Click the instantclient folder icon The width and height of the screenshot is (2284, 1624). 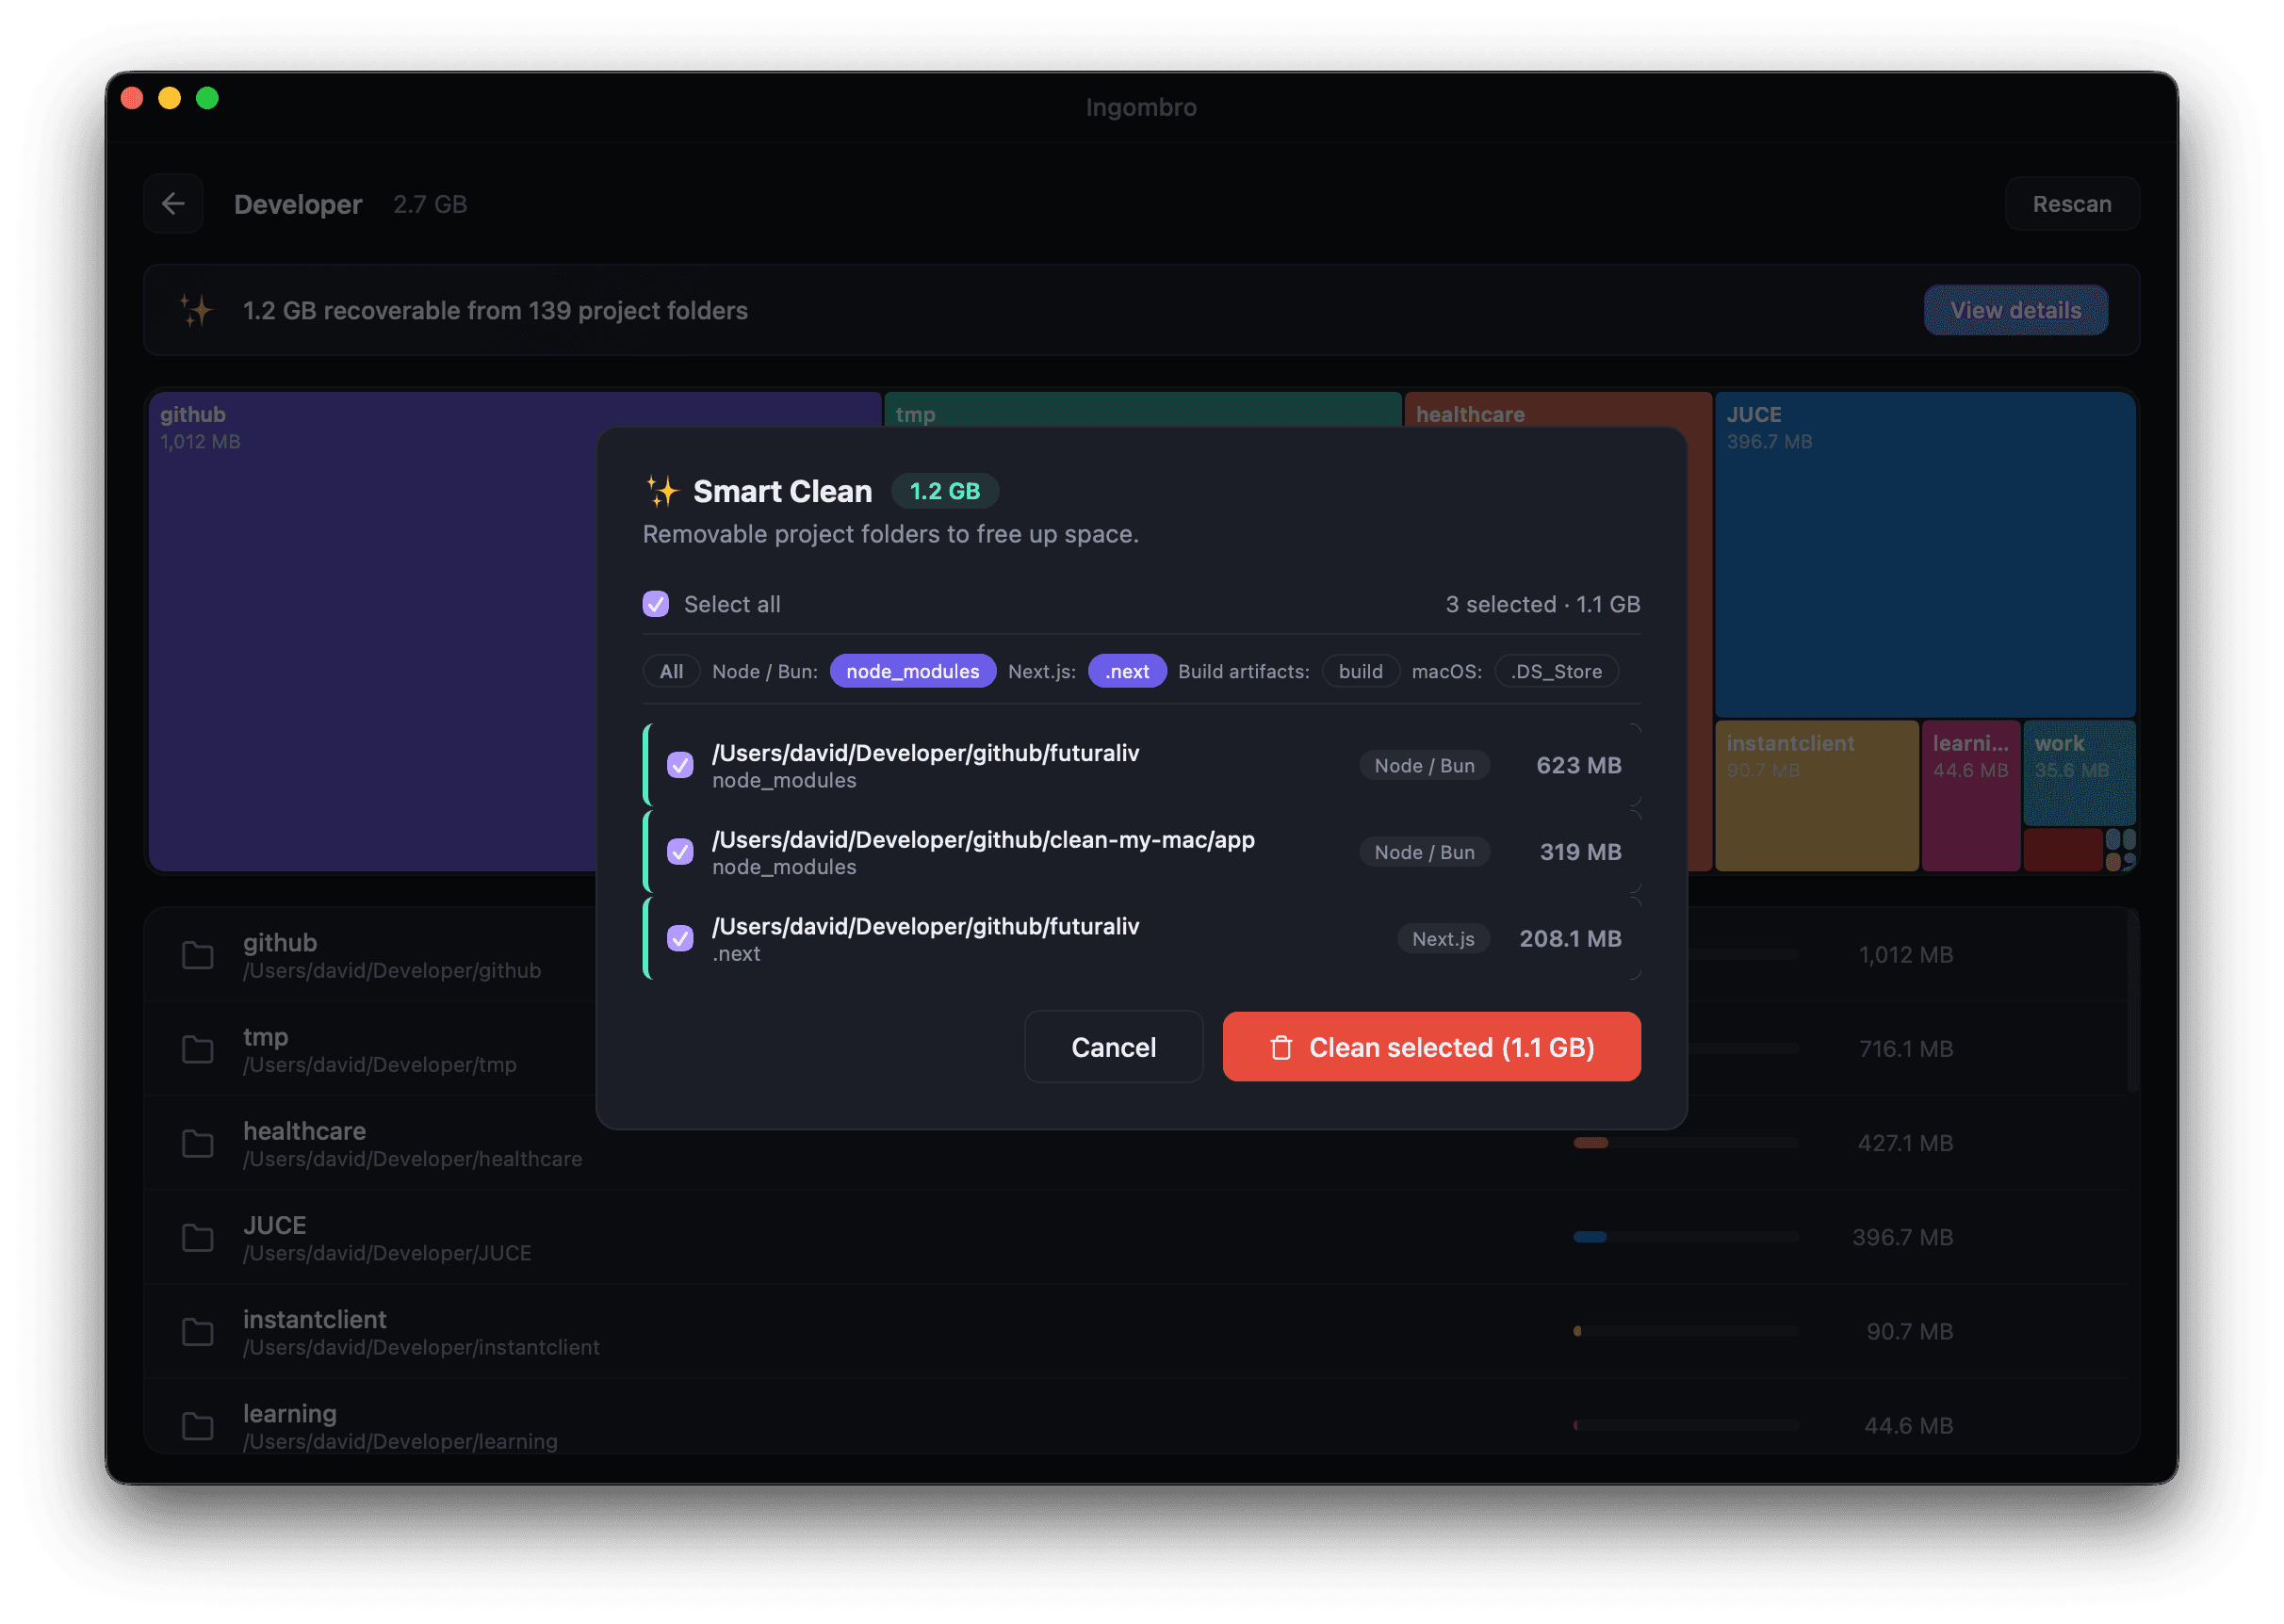198,1331
